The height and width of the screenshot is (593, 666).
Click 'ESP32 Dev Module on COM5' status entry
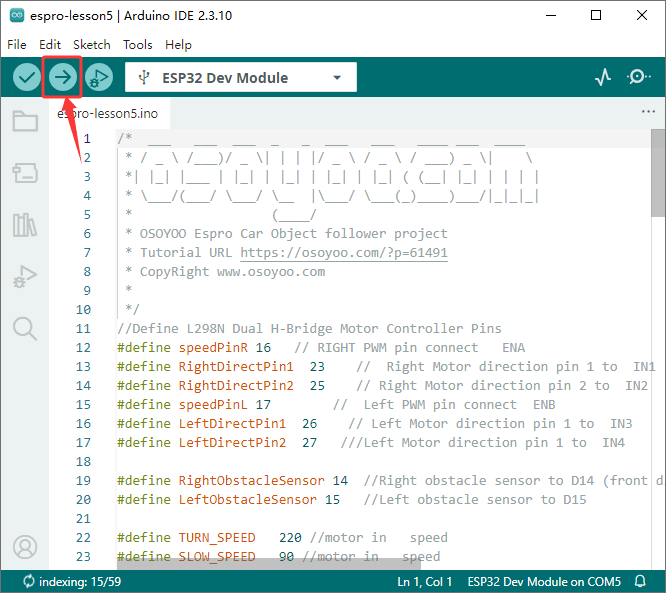tap(544, 582)
